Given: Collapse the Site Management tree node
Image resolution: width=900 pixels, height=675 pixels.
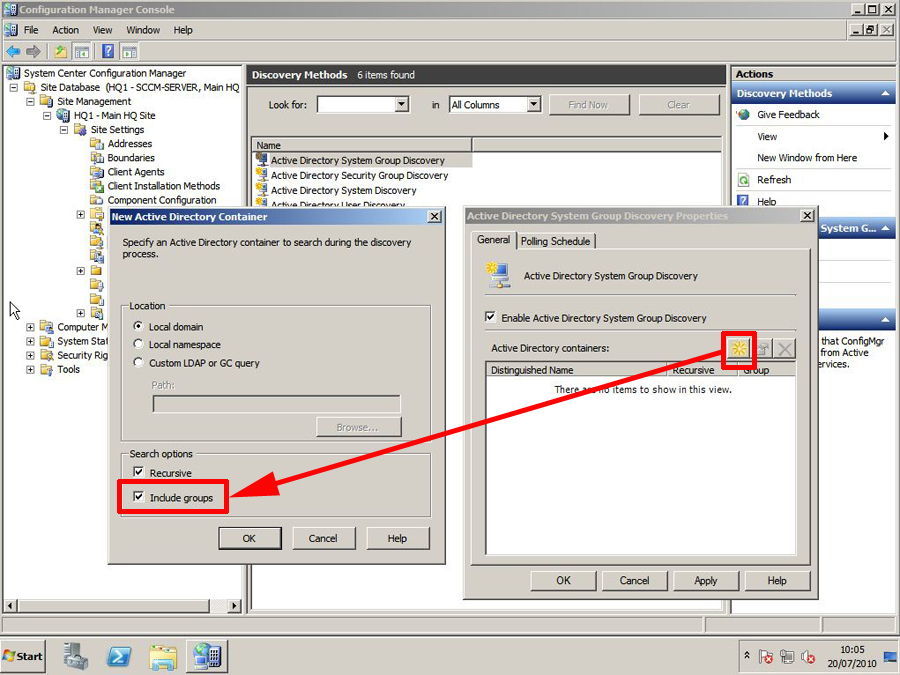Looking at the screenshot, I should tap(30, 102).
